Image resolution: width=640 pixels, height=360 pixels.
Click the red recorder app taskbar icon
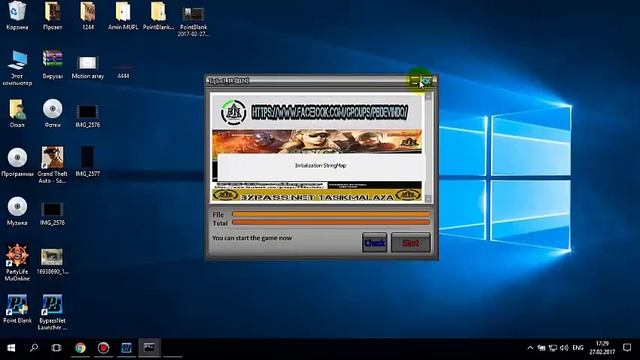(x=103, y=348)
